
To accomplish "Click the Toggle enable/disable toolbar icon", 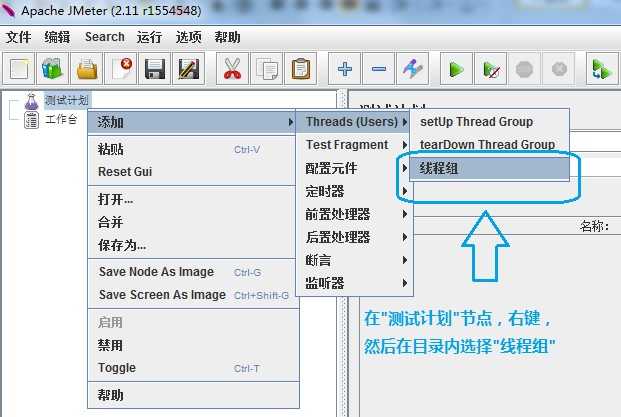I will (413, 69).
